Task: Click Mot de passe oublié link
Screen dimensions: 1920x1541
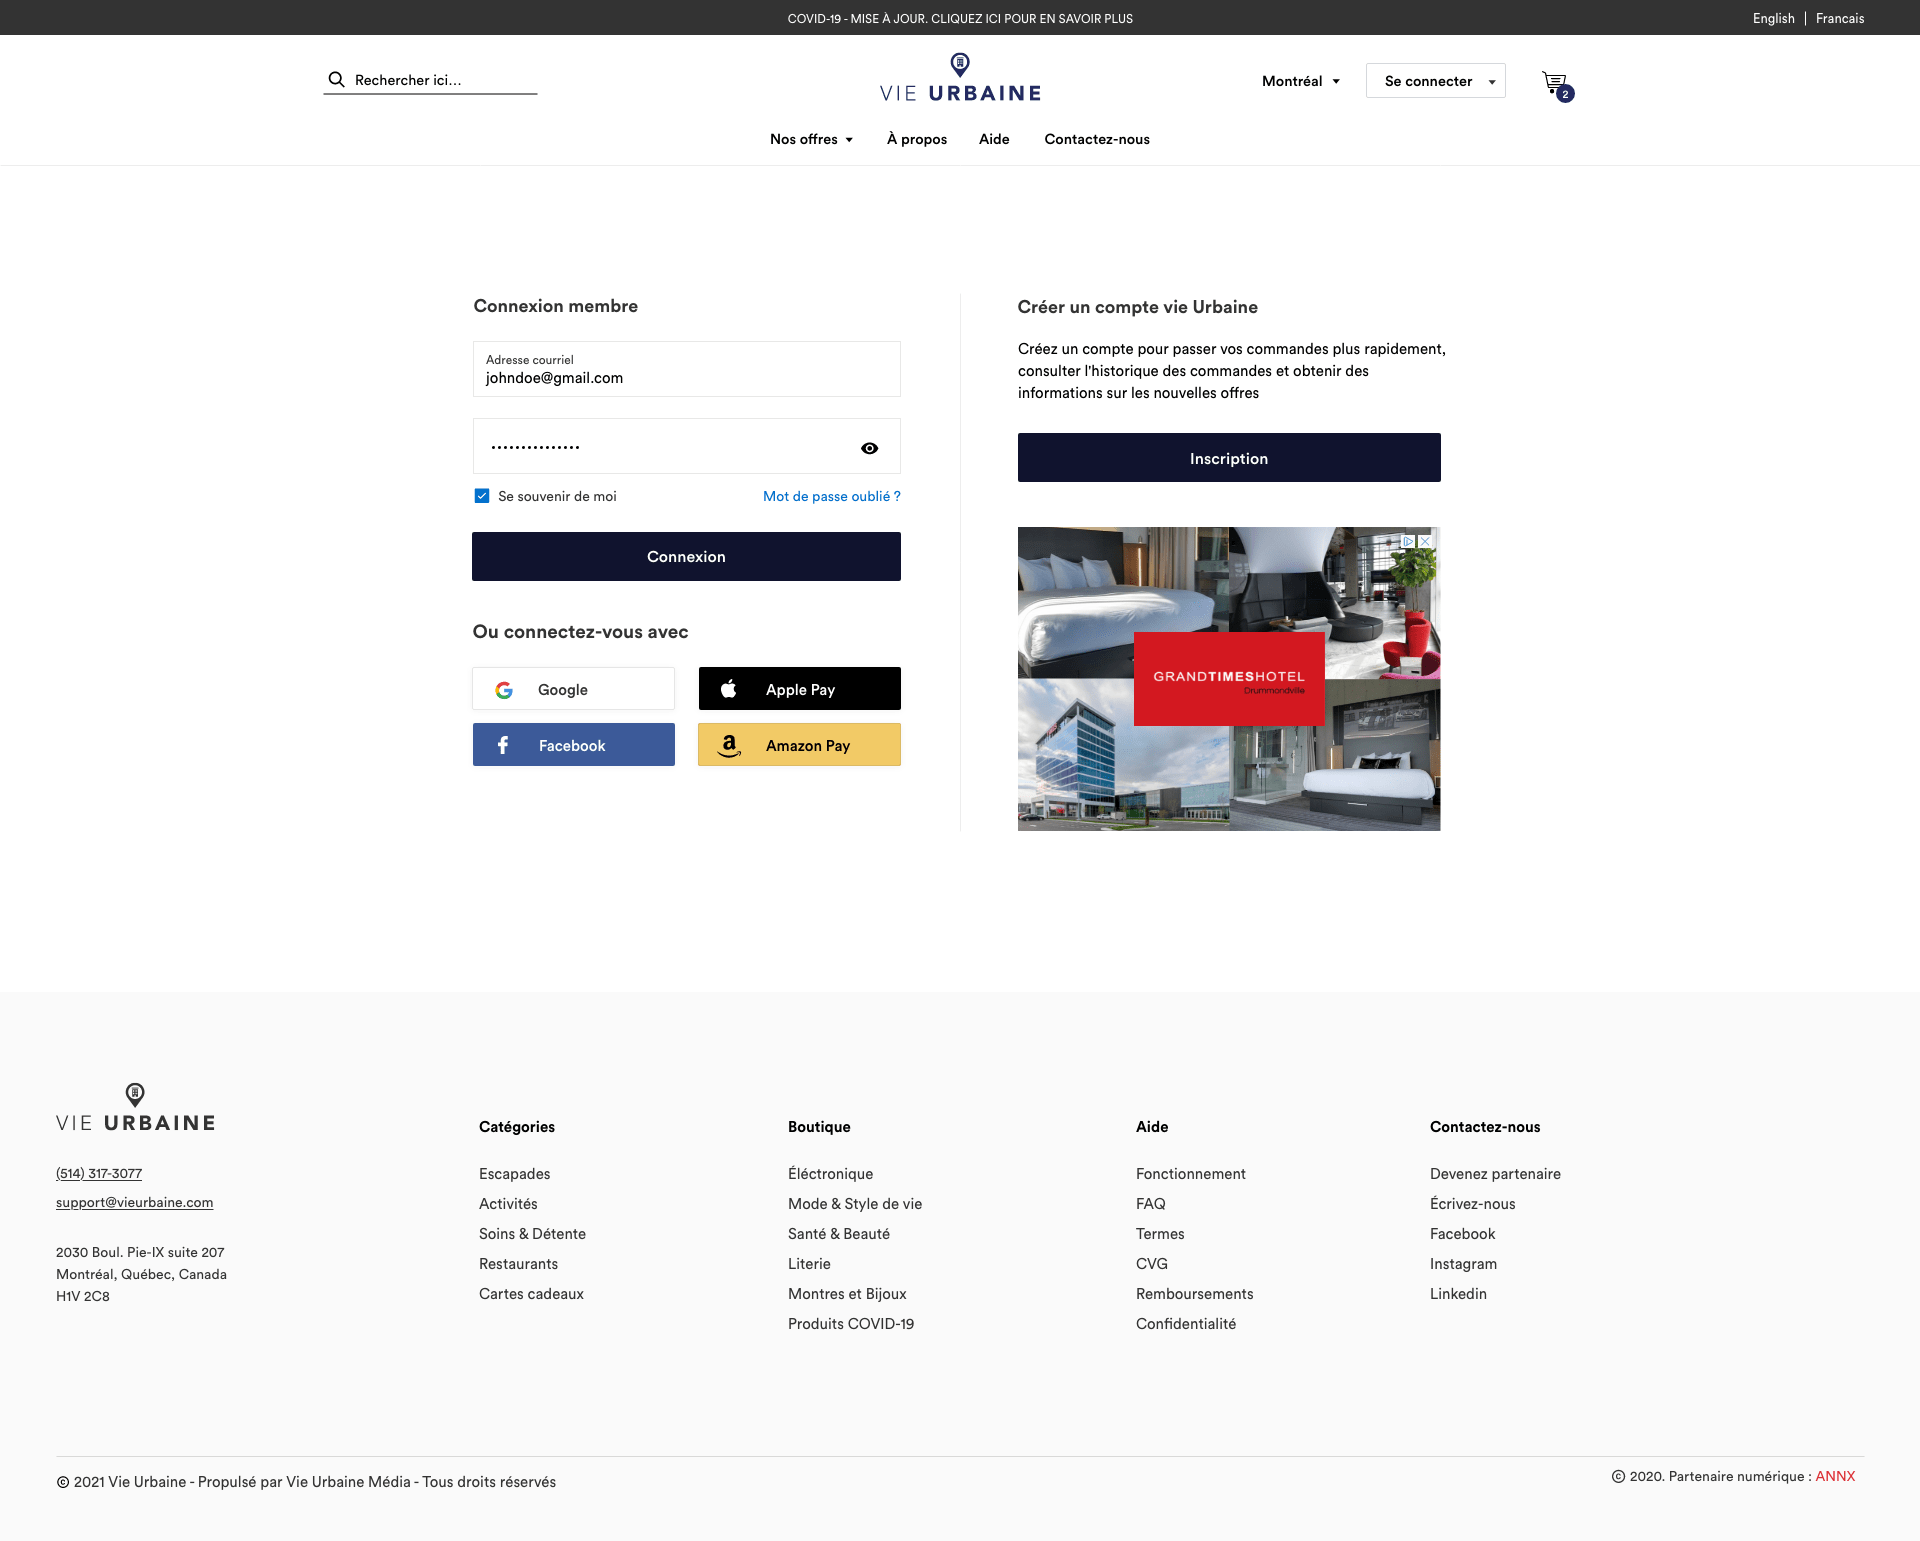Action: pyautogui.click(x=832, y=496)
